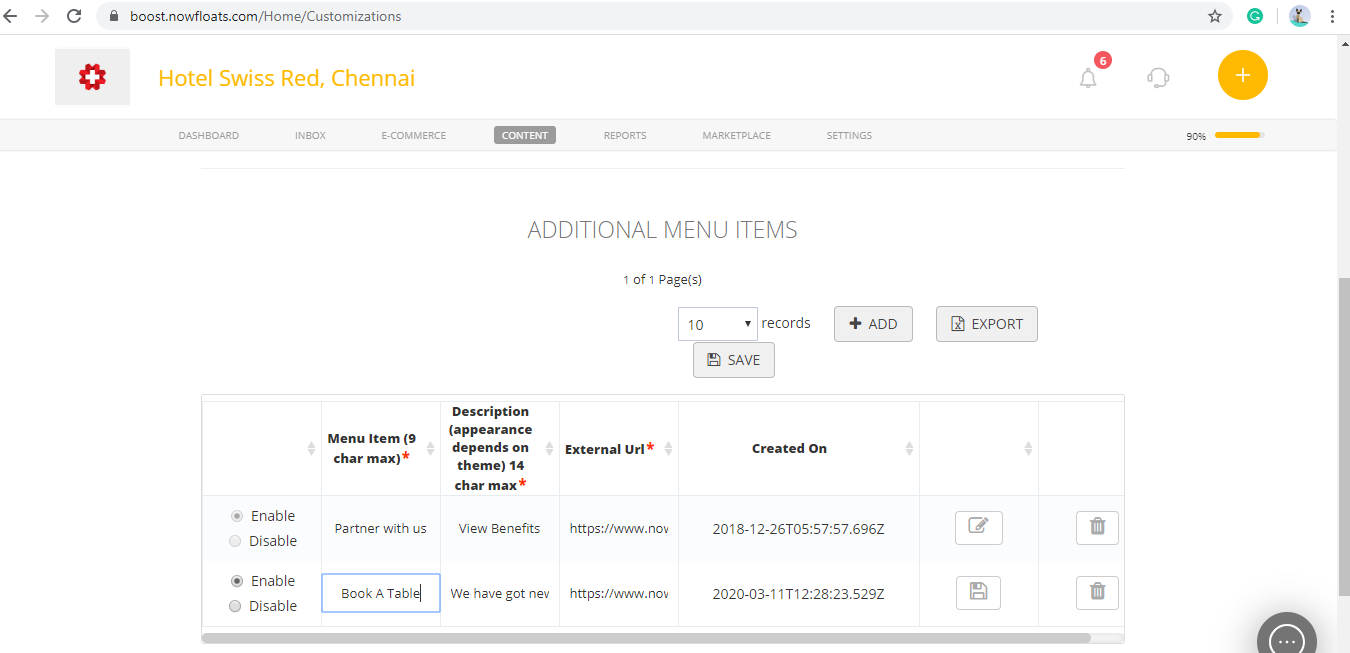Select Disable for Book A Table row

pos(235,606)
